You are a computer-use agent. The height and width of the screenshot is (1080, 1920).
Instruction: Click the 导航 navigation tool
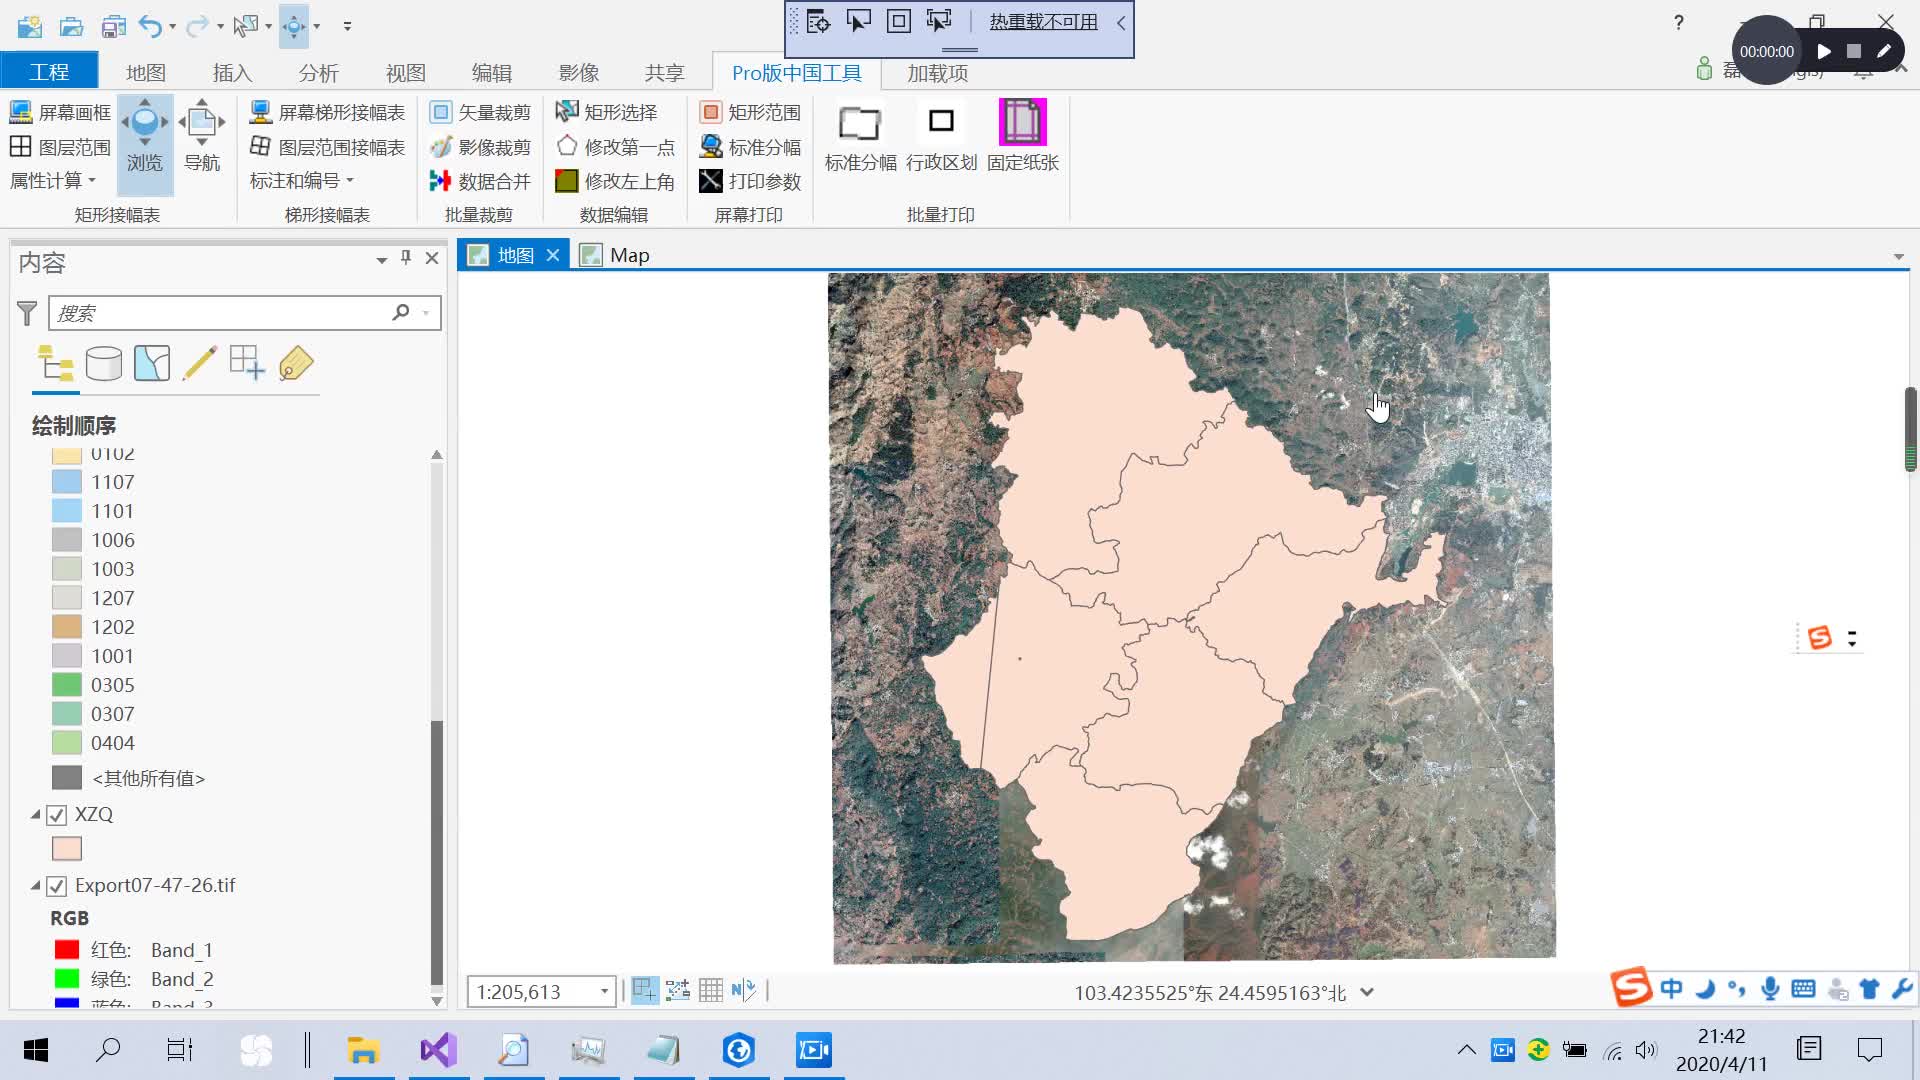tap(202, 136)
